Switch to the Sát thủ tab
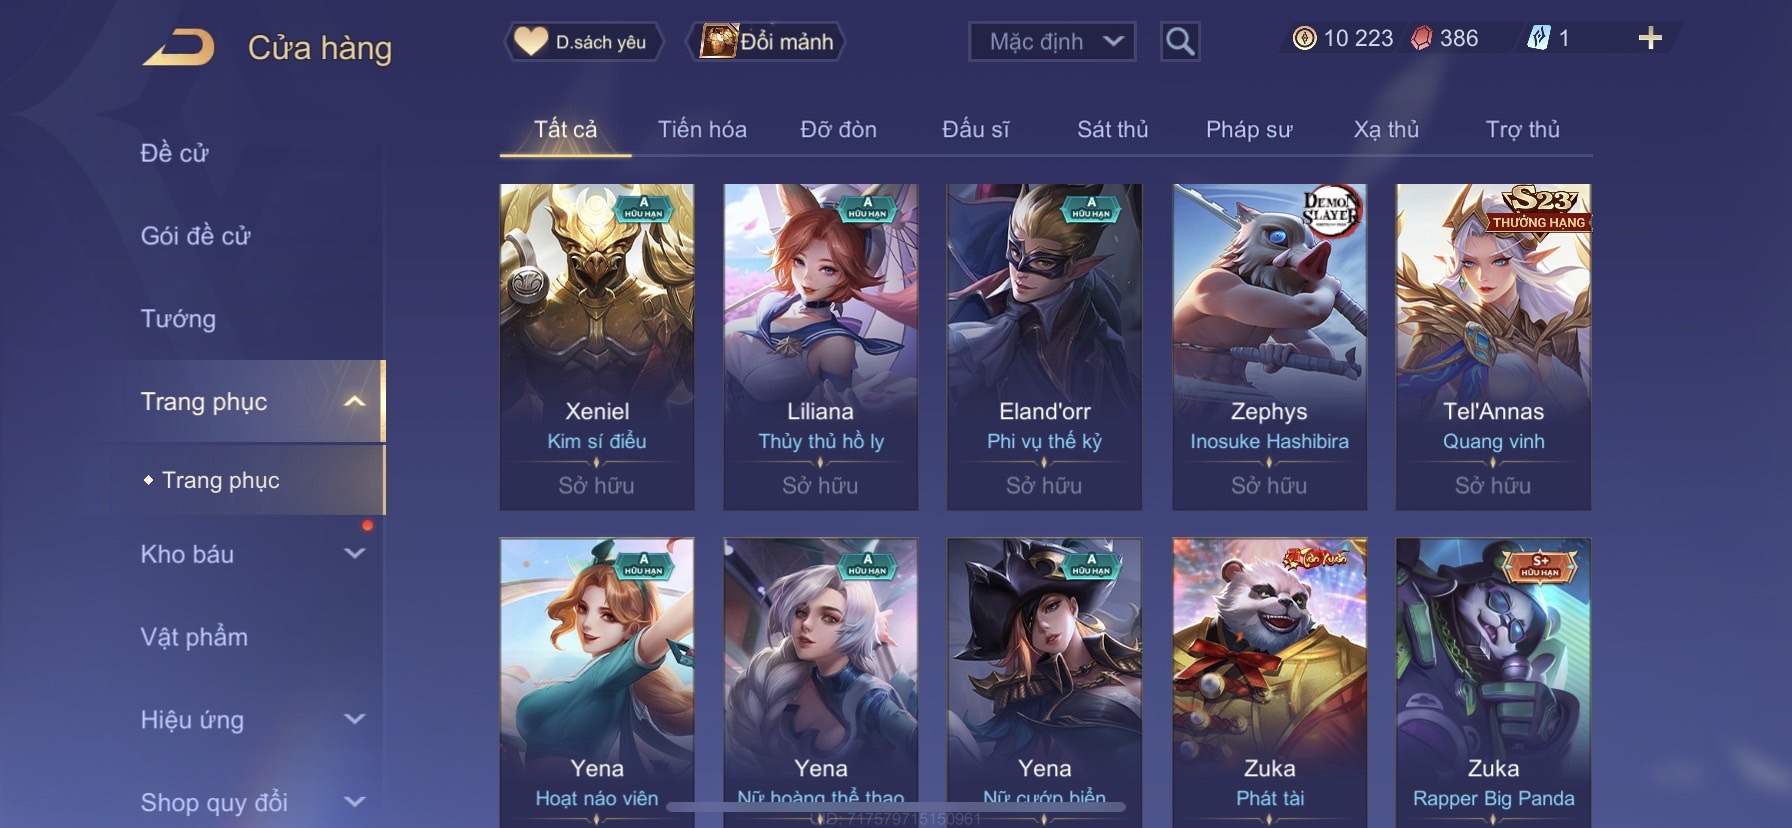The width and height of the screenshot is (1792, 828). [1112, 129]
